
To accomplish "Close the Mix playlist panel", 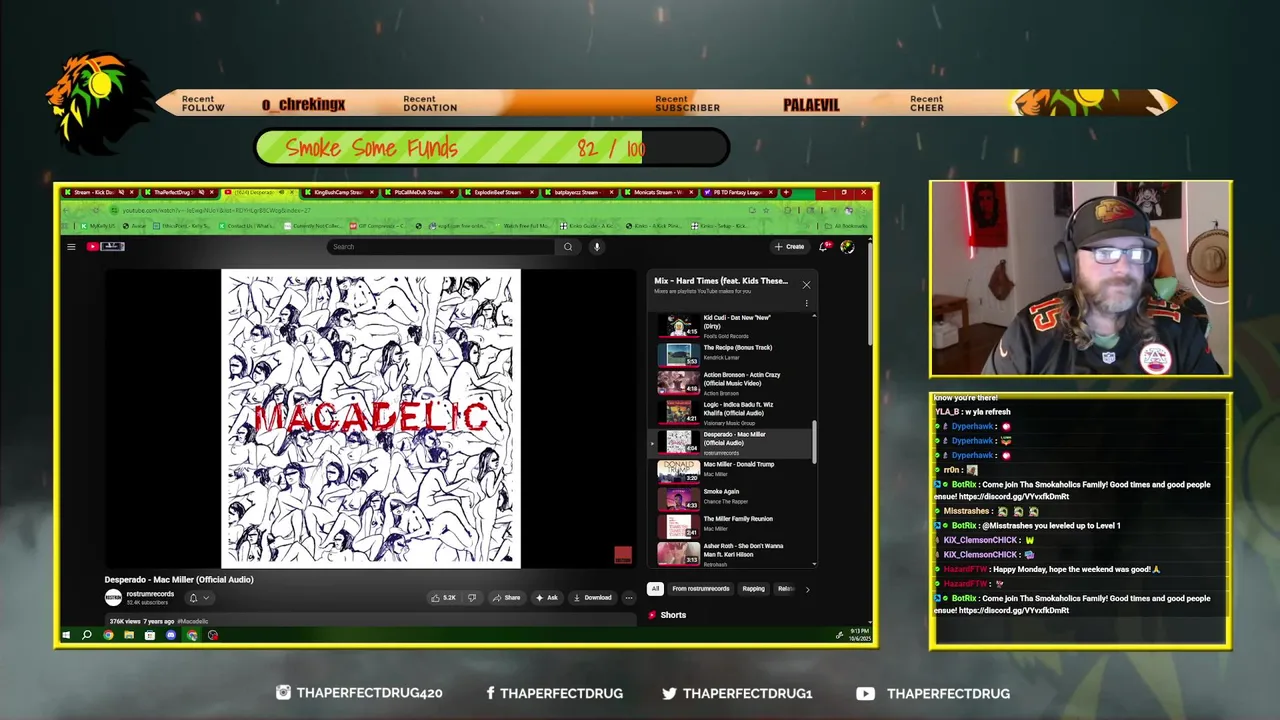I will coord(806,285).
